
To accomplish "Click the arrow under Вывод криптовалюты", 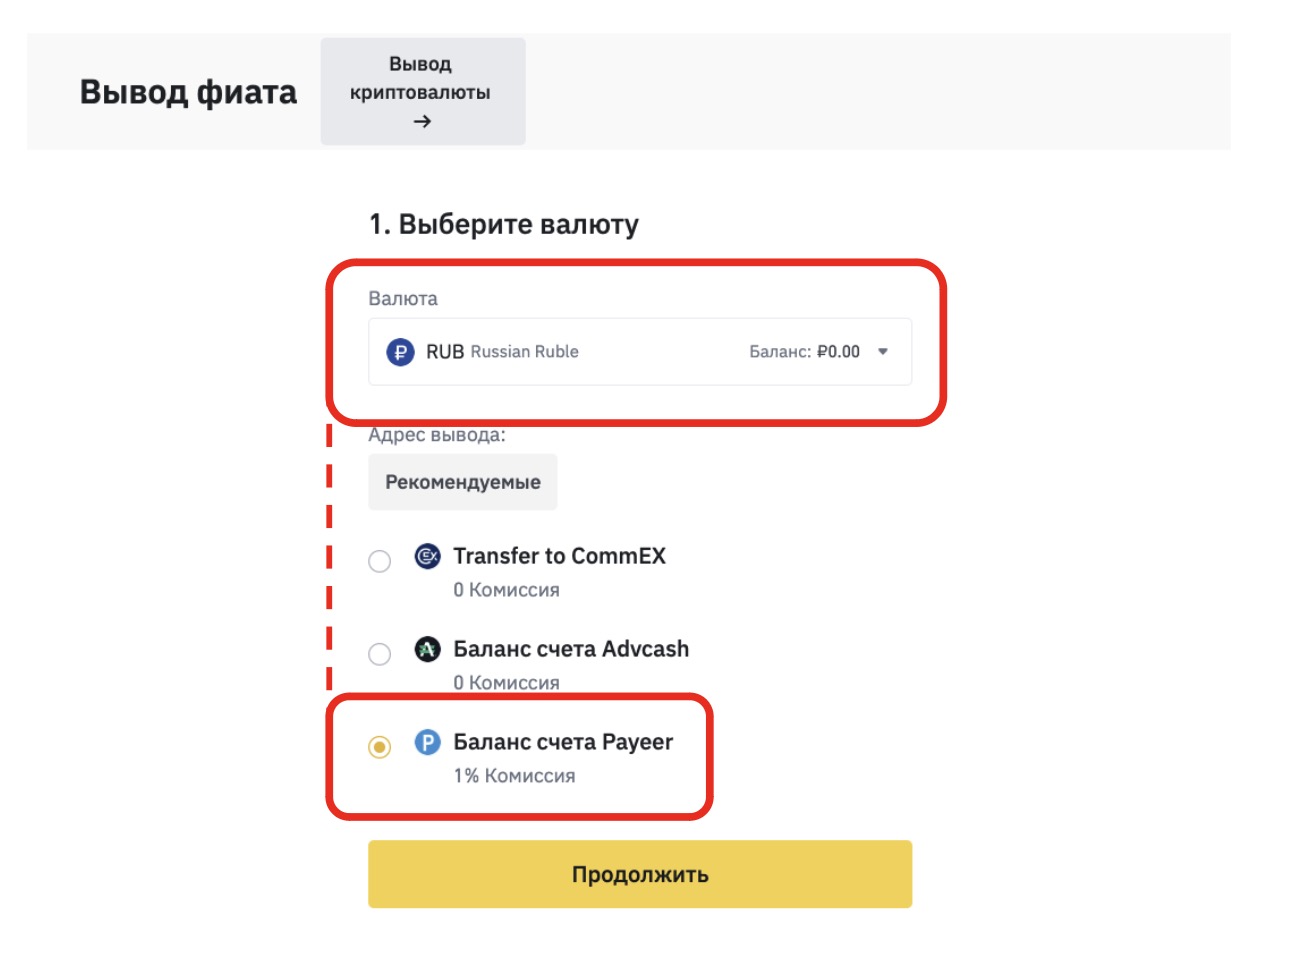I will pyautogui.click(x=422, y=121).
